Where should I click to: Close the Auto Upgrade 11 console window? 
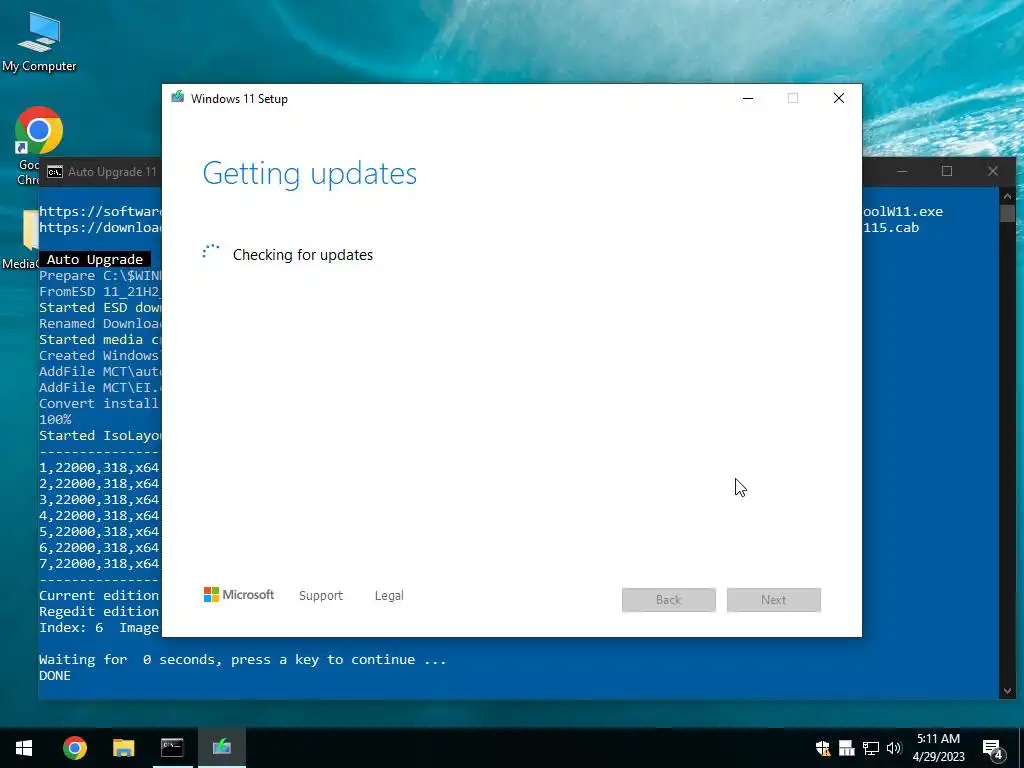(993, 171)
